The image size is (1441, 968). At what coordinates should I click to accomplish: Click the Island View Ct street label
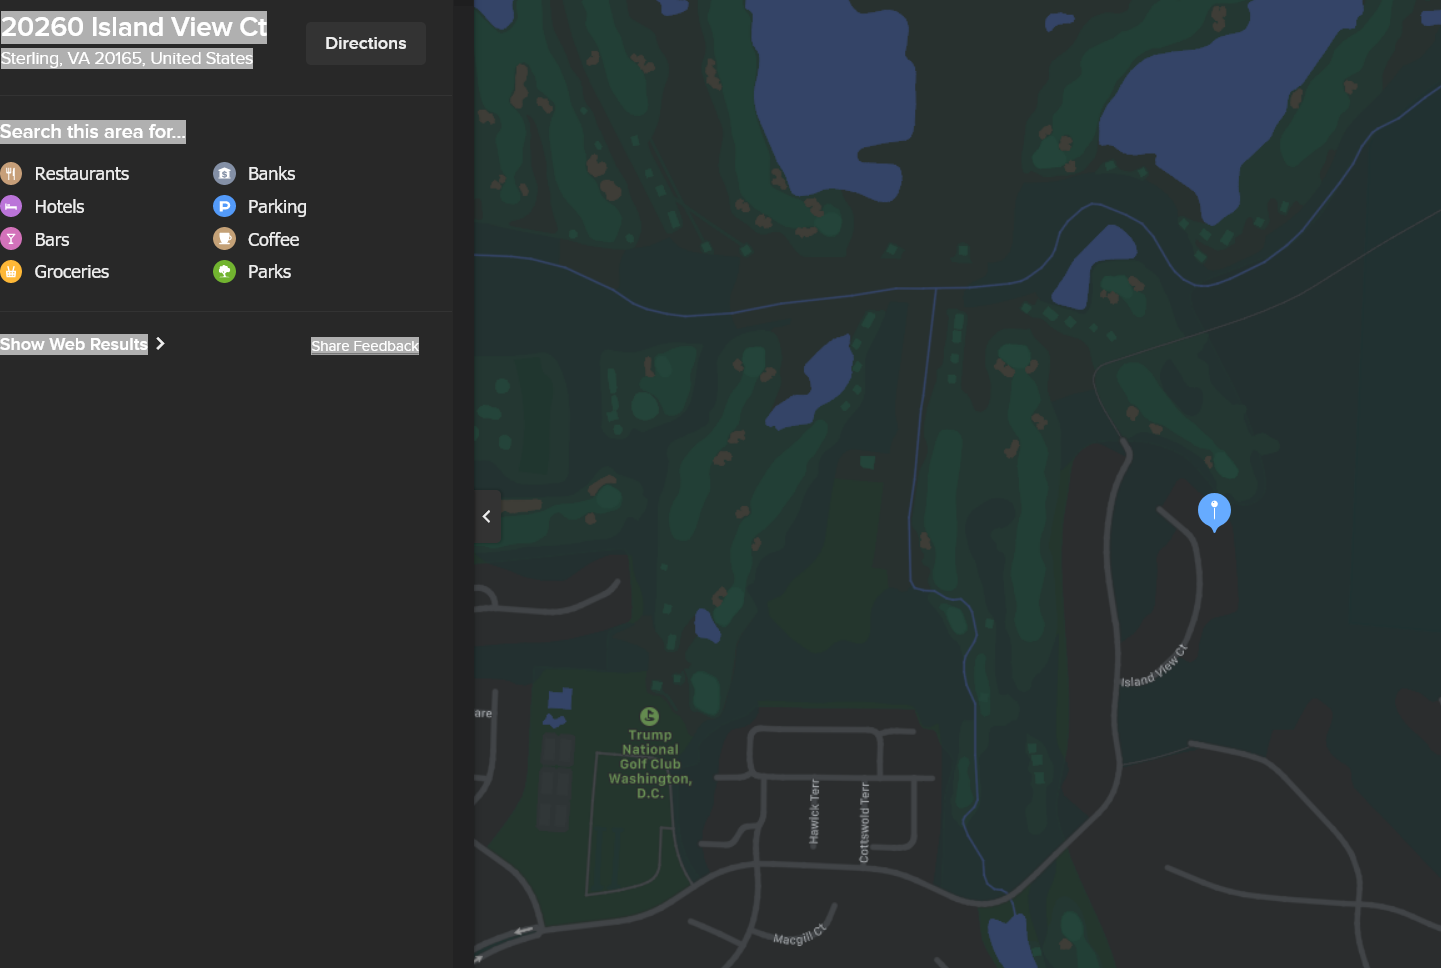pos(1154,668)
